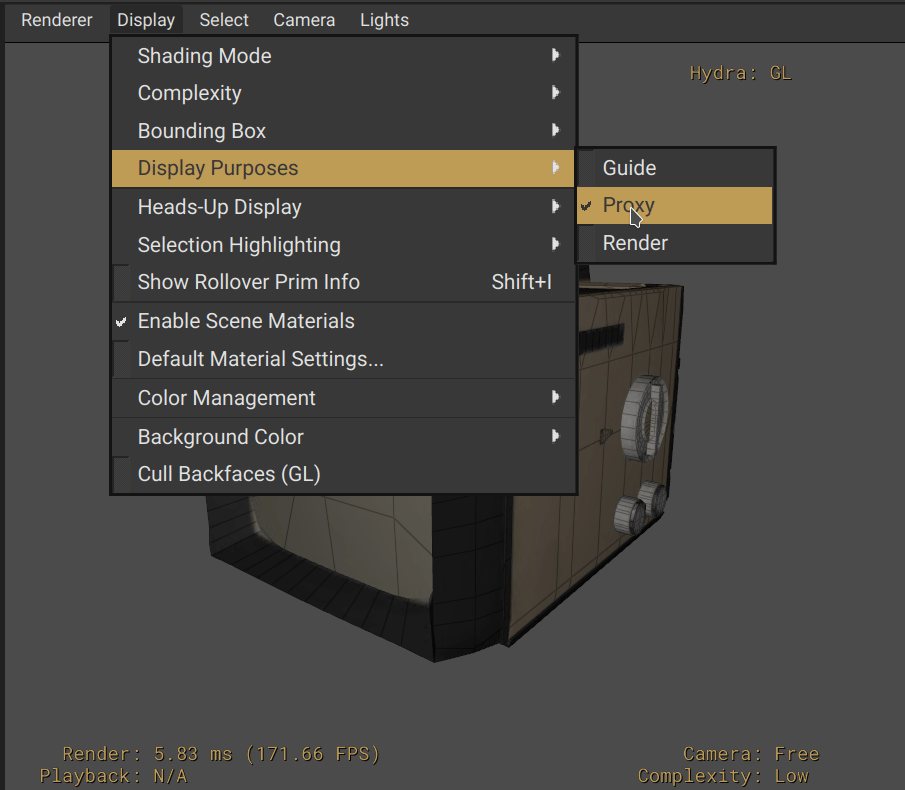905x790 pixels.
Task: Open the Select menu
Action: (x=224, y=20)
